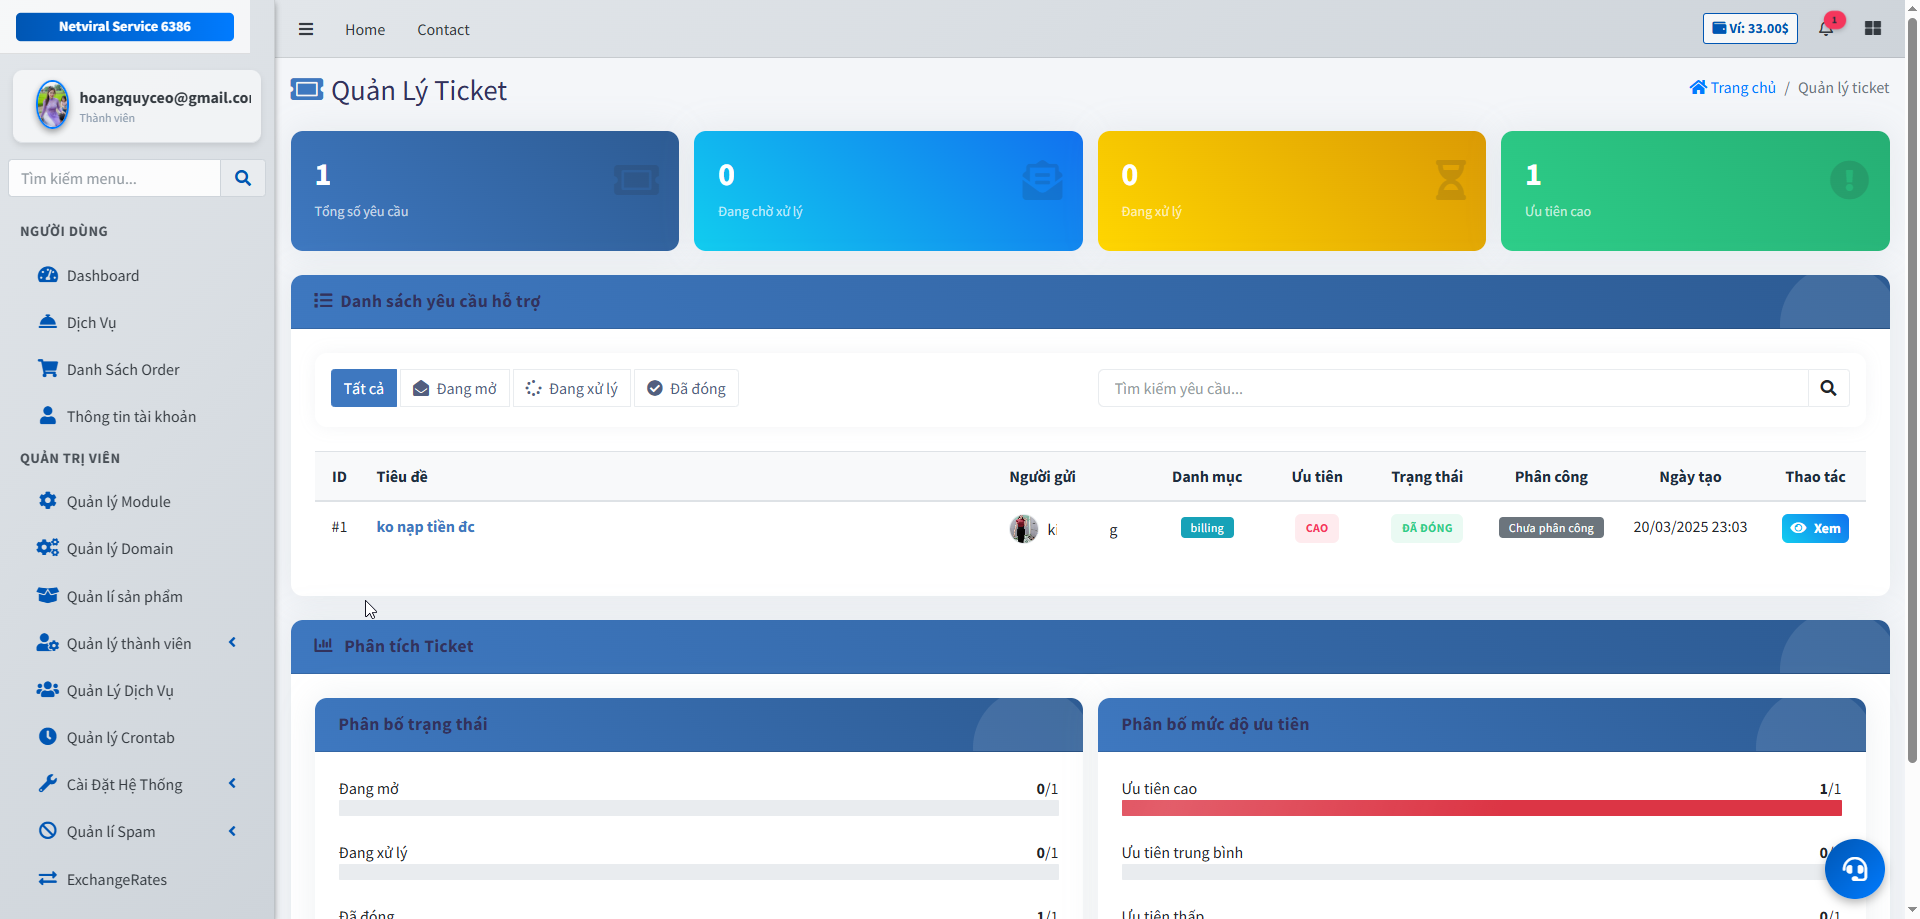Toggle the hamburger sidebar menu icon
The width and height of the screenshot is (1920, 919).
click(x=306, y=29)
